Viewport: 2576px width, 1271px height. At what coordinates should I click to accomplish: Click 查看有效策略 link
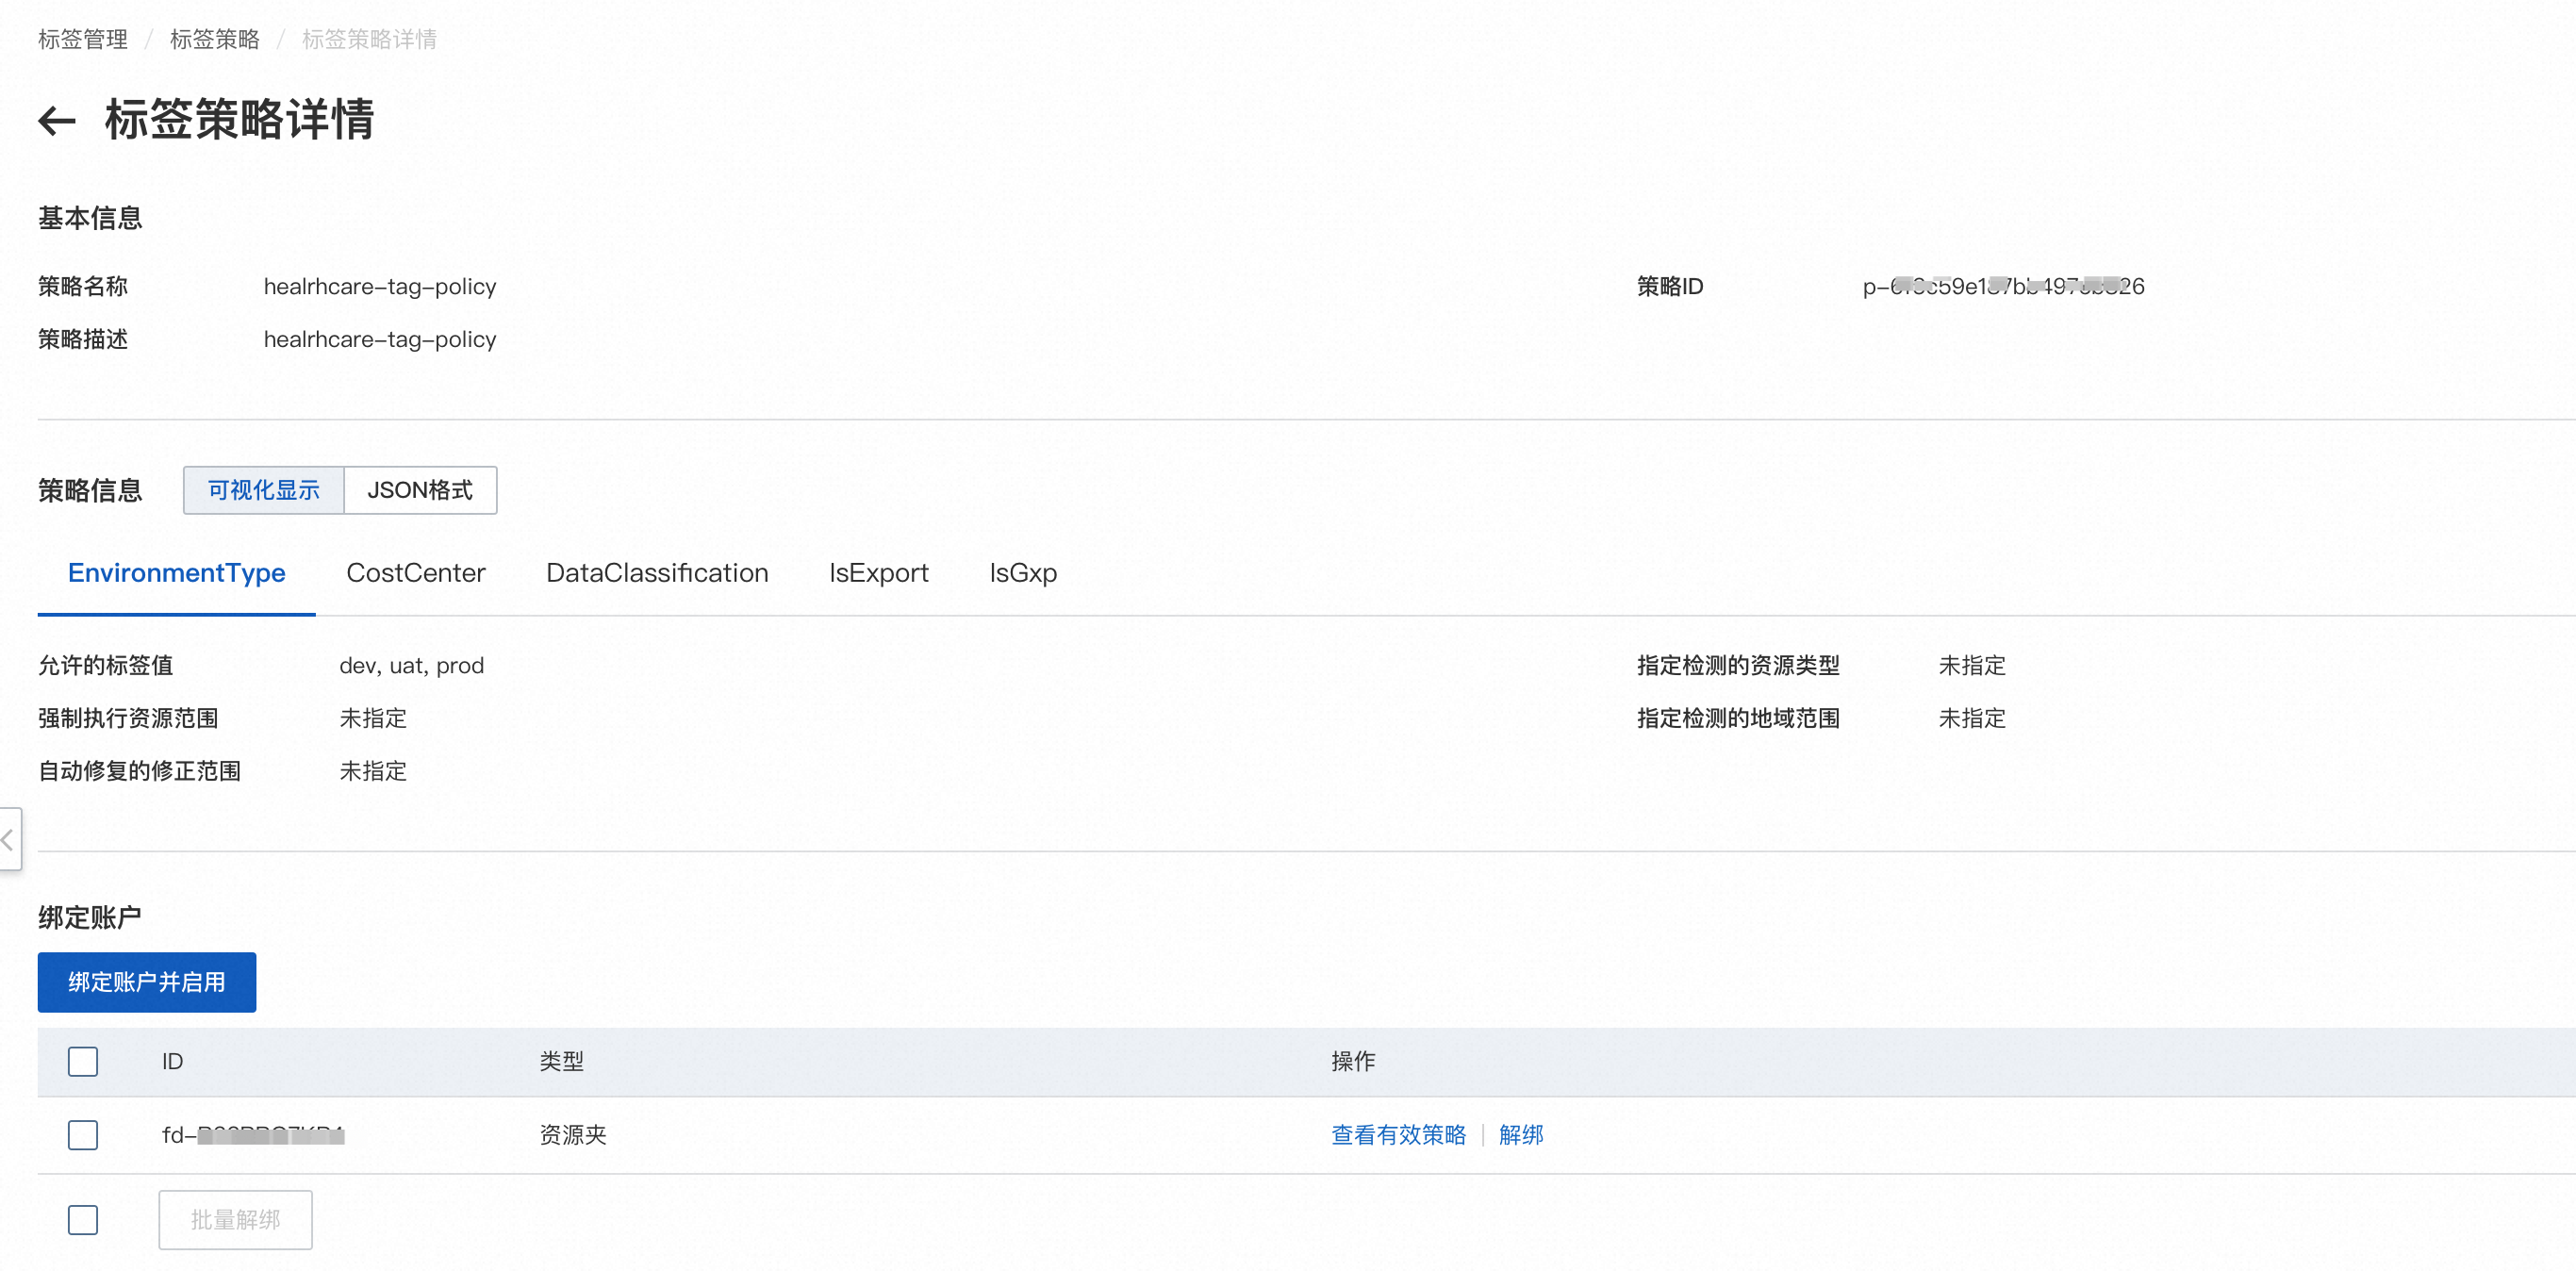tap(1398, 1135)
